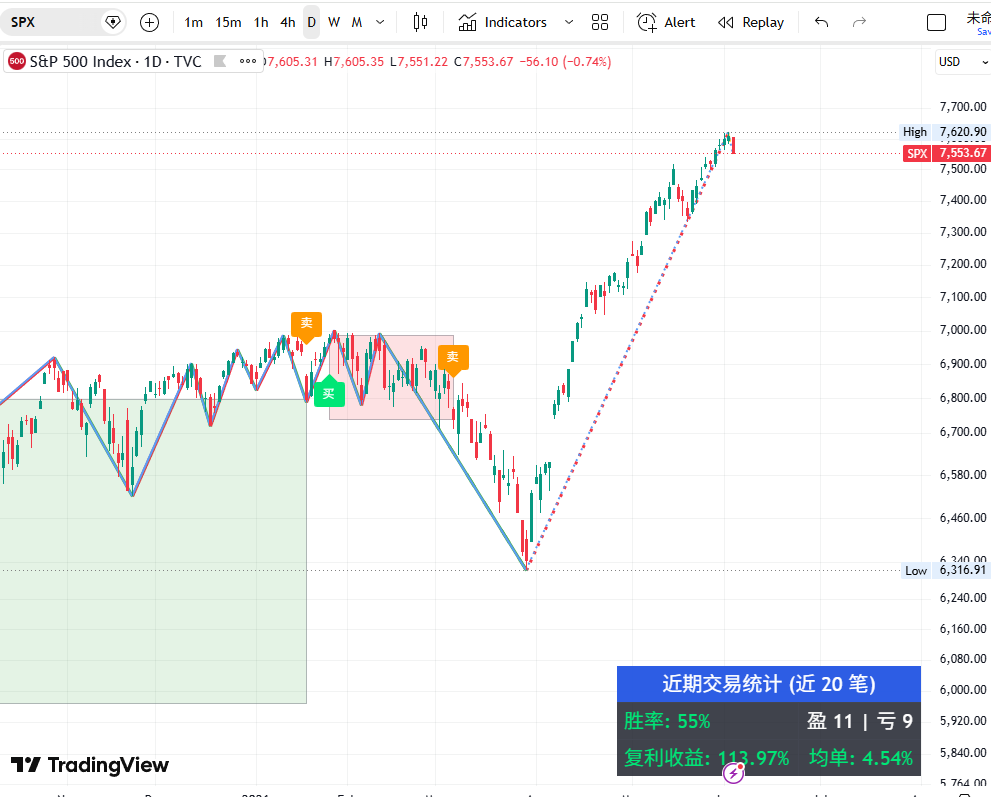
Task: Choose the W weekly timeframe
Action: tap(334, 22)
